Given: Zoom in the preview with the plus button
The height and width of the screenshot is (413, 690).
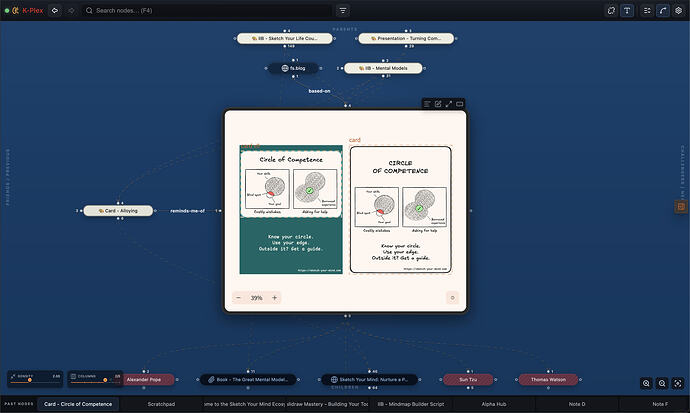Looking at the screenshot, I should 275,298.
